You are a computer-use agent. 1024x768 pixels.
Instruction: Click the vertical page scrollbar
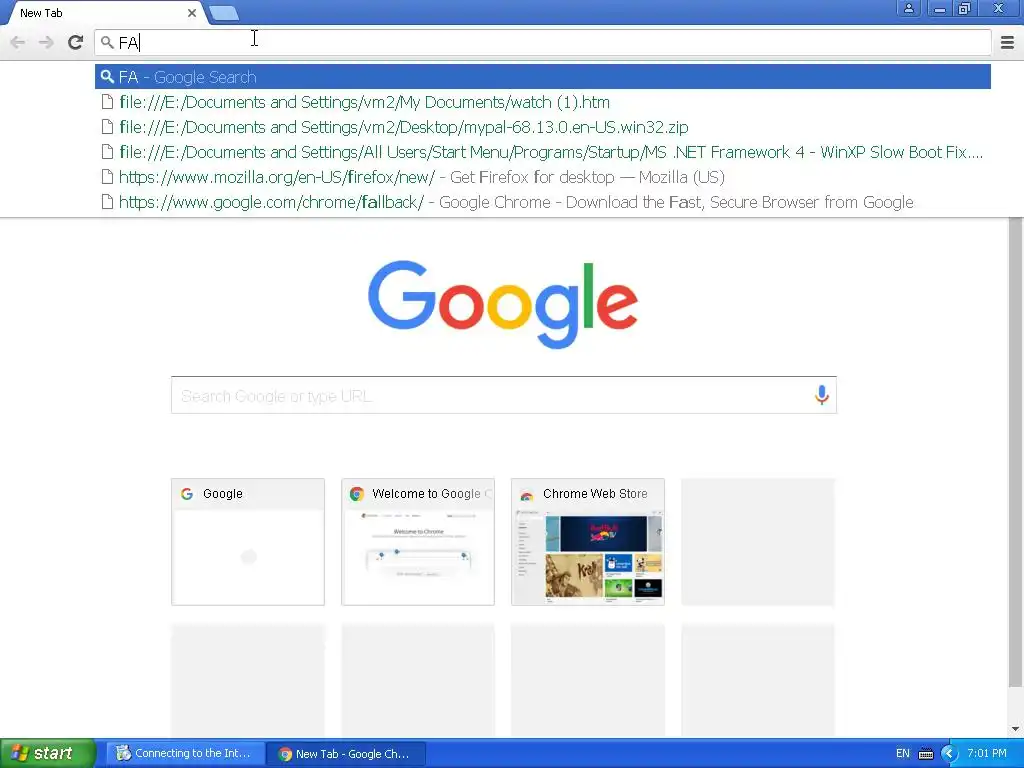1015,451
